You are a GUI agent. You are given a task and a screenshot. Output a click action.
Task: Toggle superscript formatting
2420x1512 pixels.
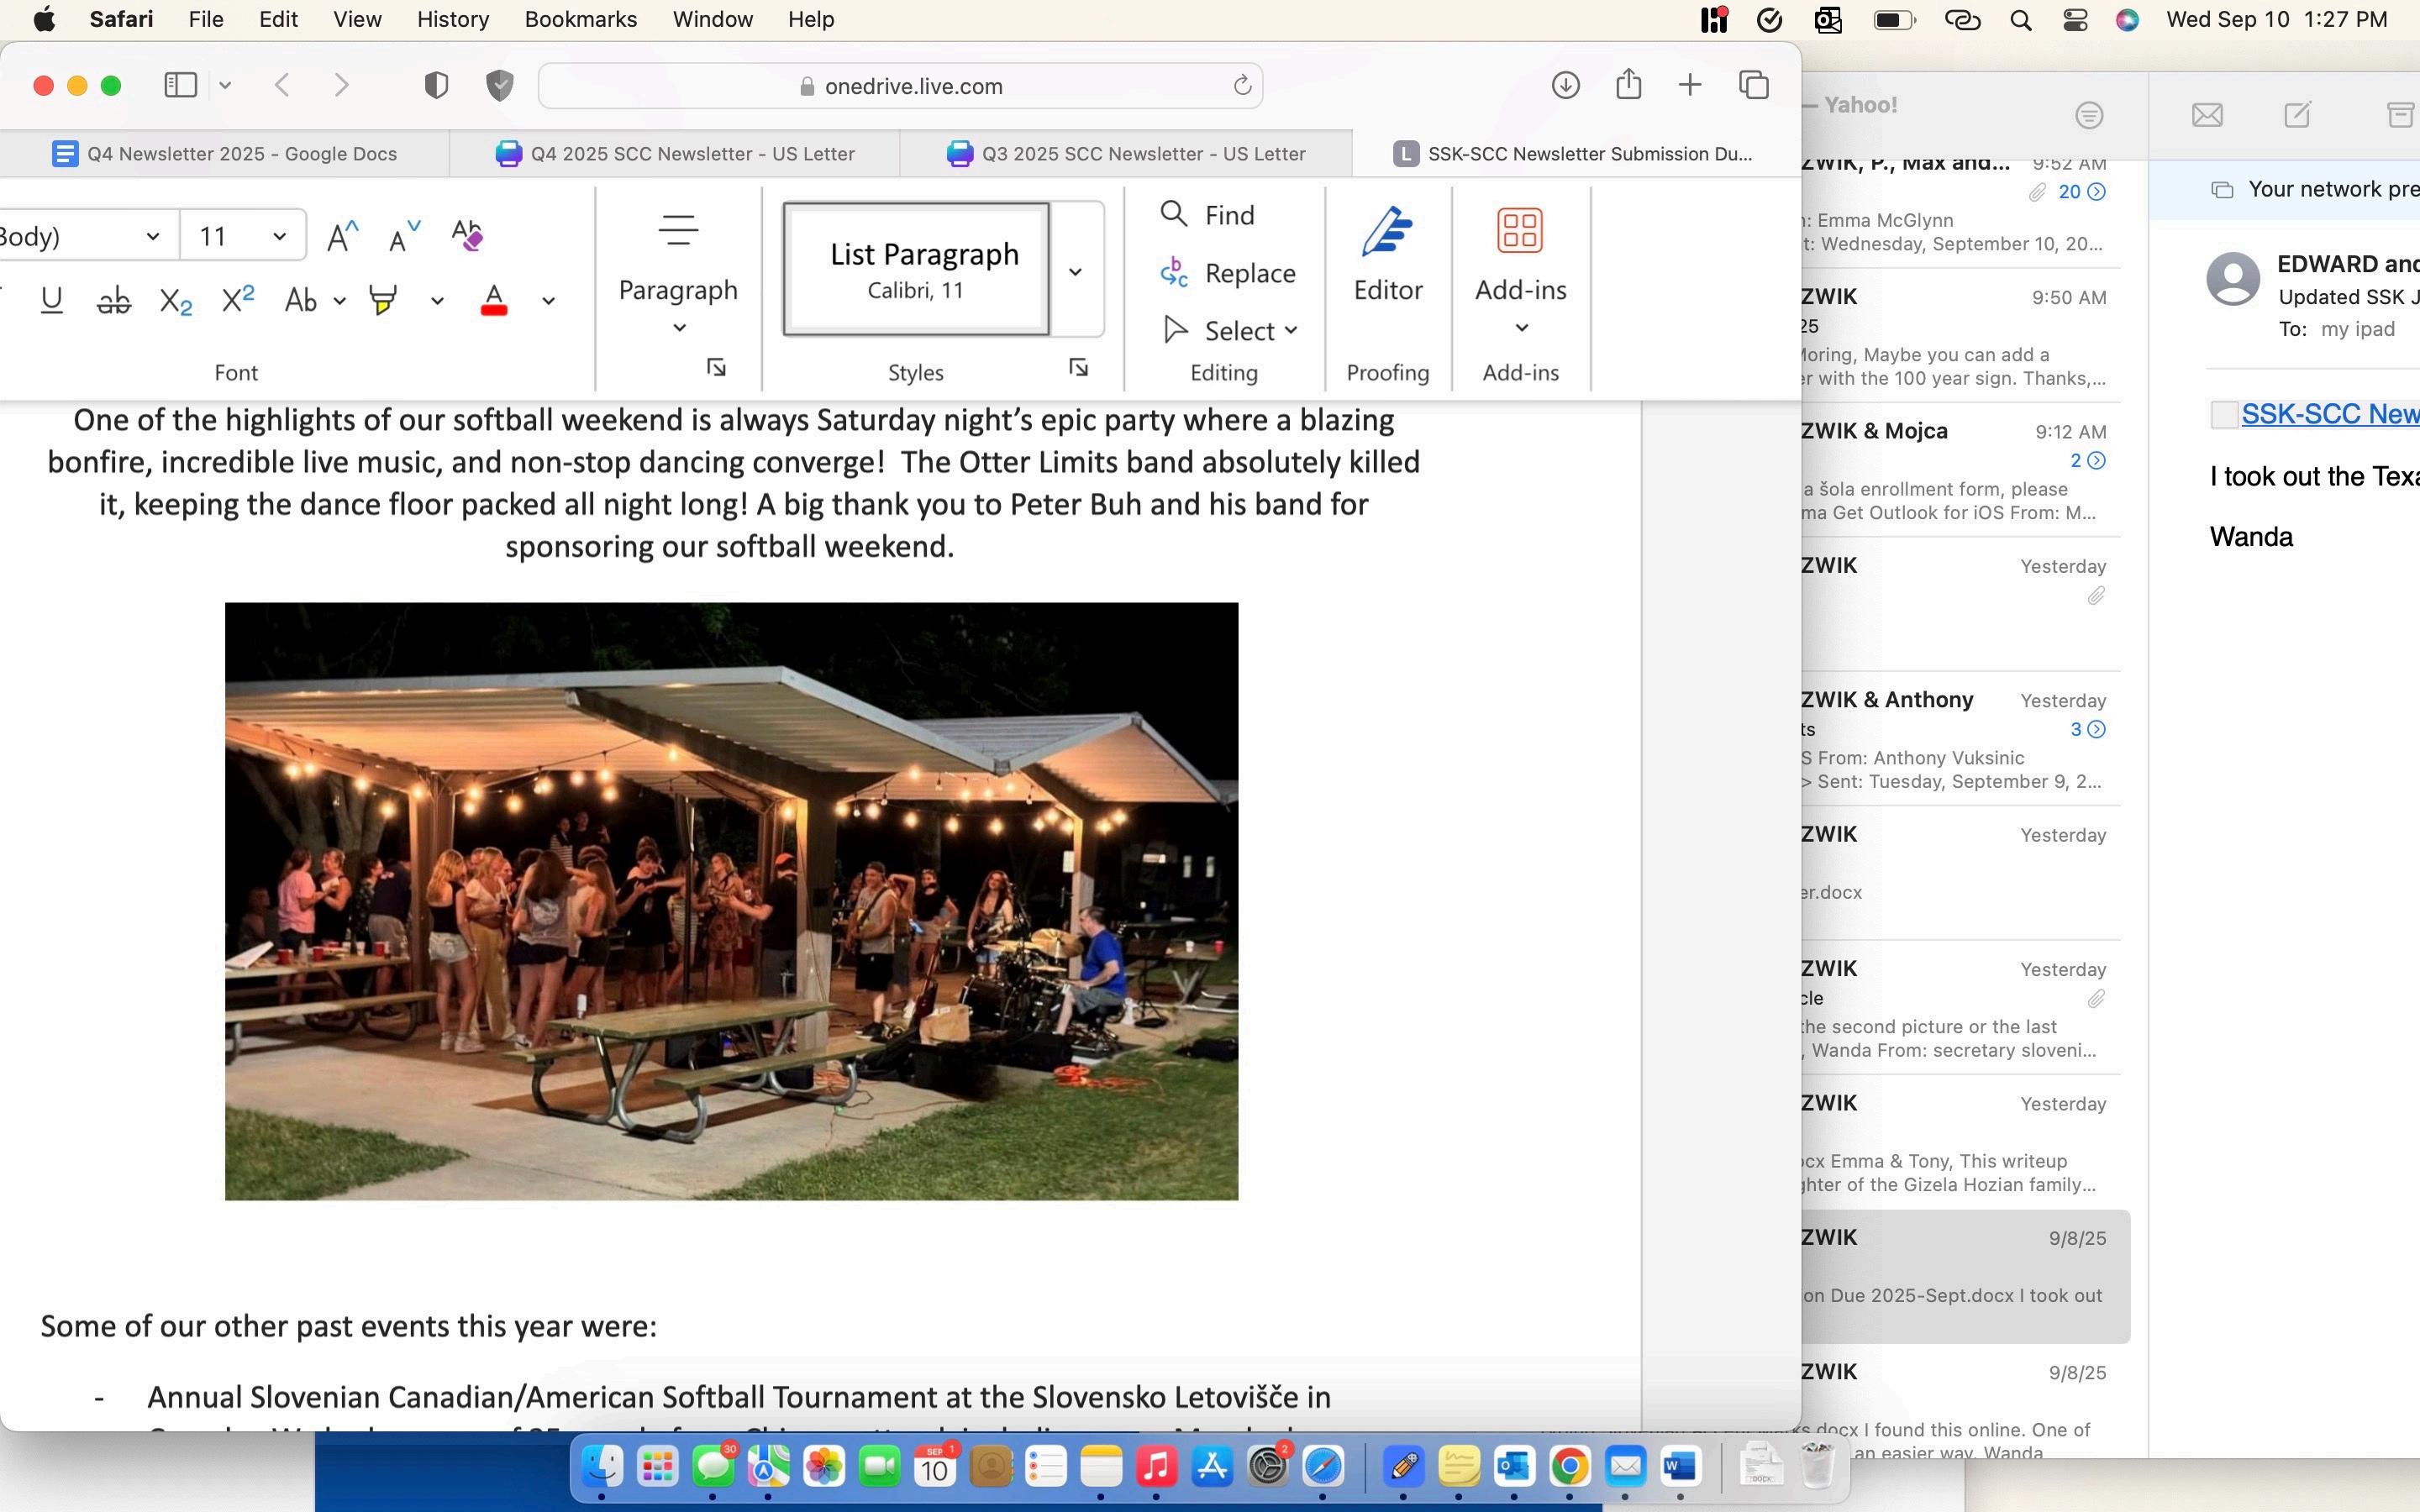coord(238,299)
